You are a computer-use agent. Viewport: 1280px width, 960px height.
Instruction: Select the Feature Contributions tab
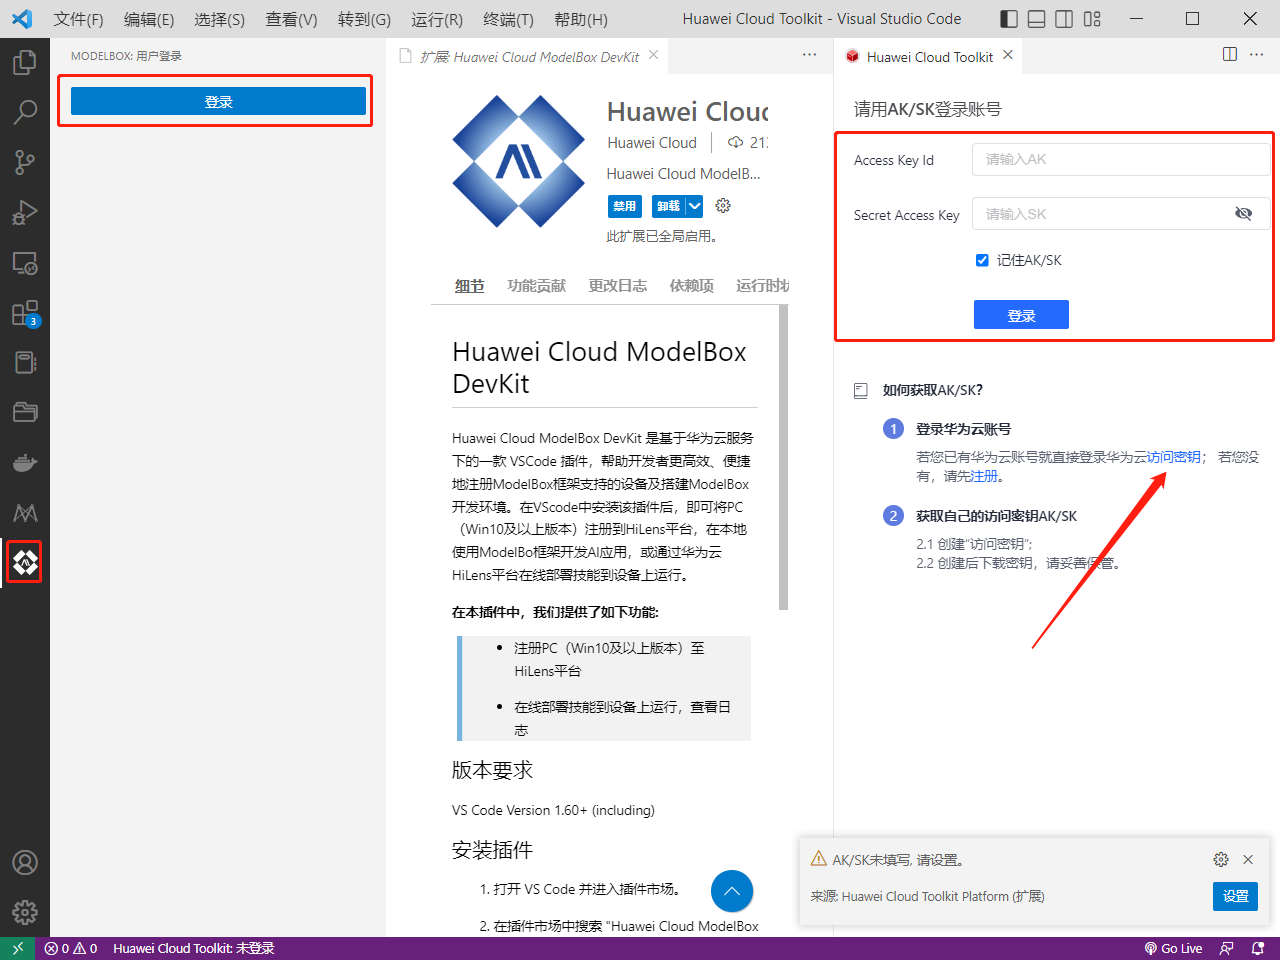(x=537, y=286)
